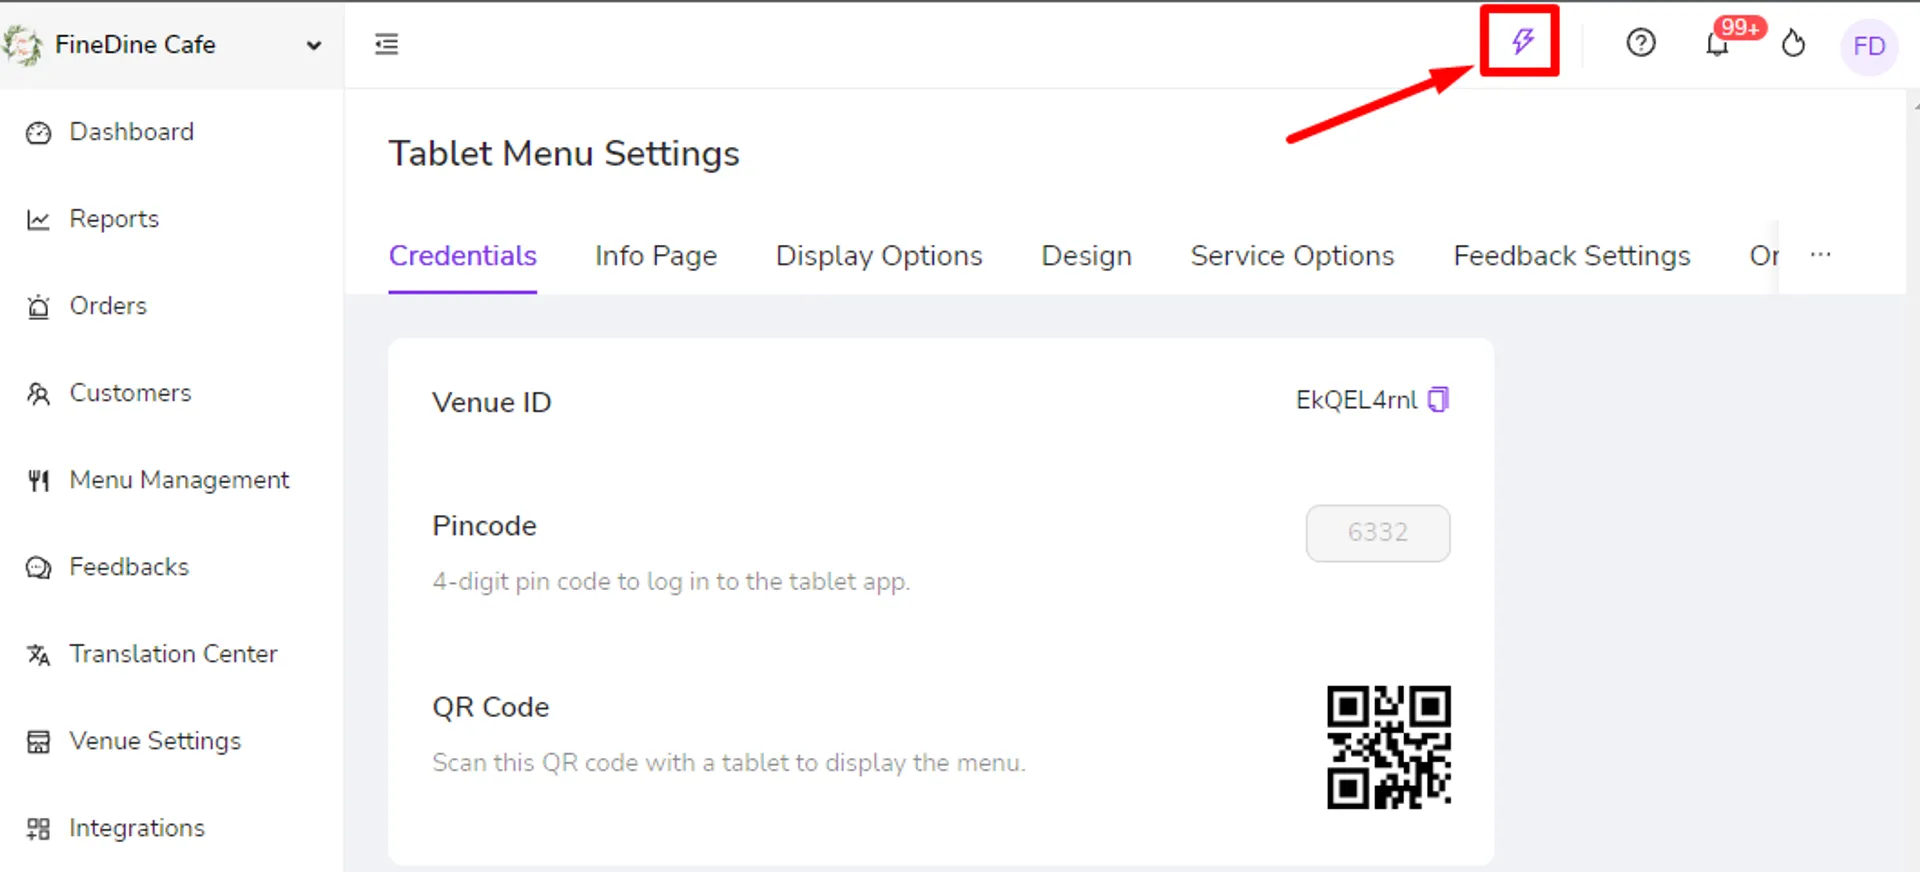Show more tabs via the ellipsis
Screen dimensions: 1920x872
coord(1820,255)
